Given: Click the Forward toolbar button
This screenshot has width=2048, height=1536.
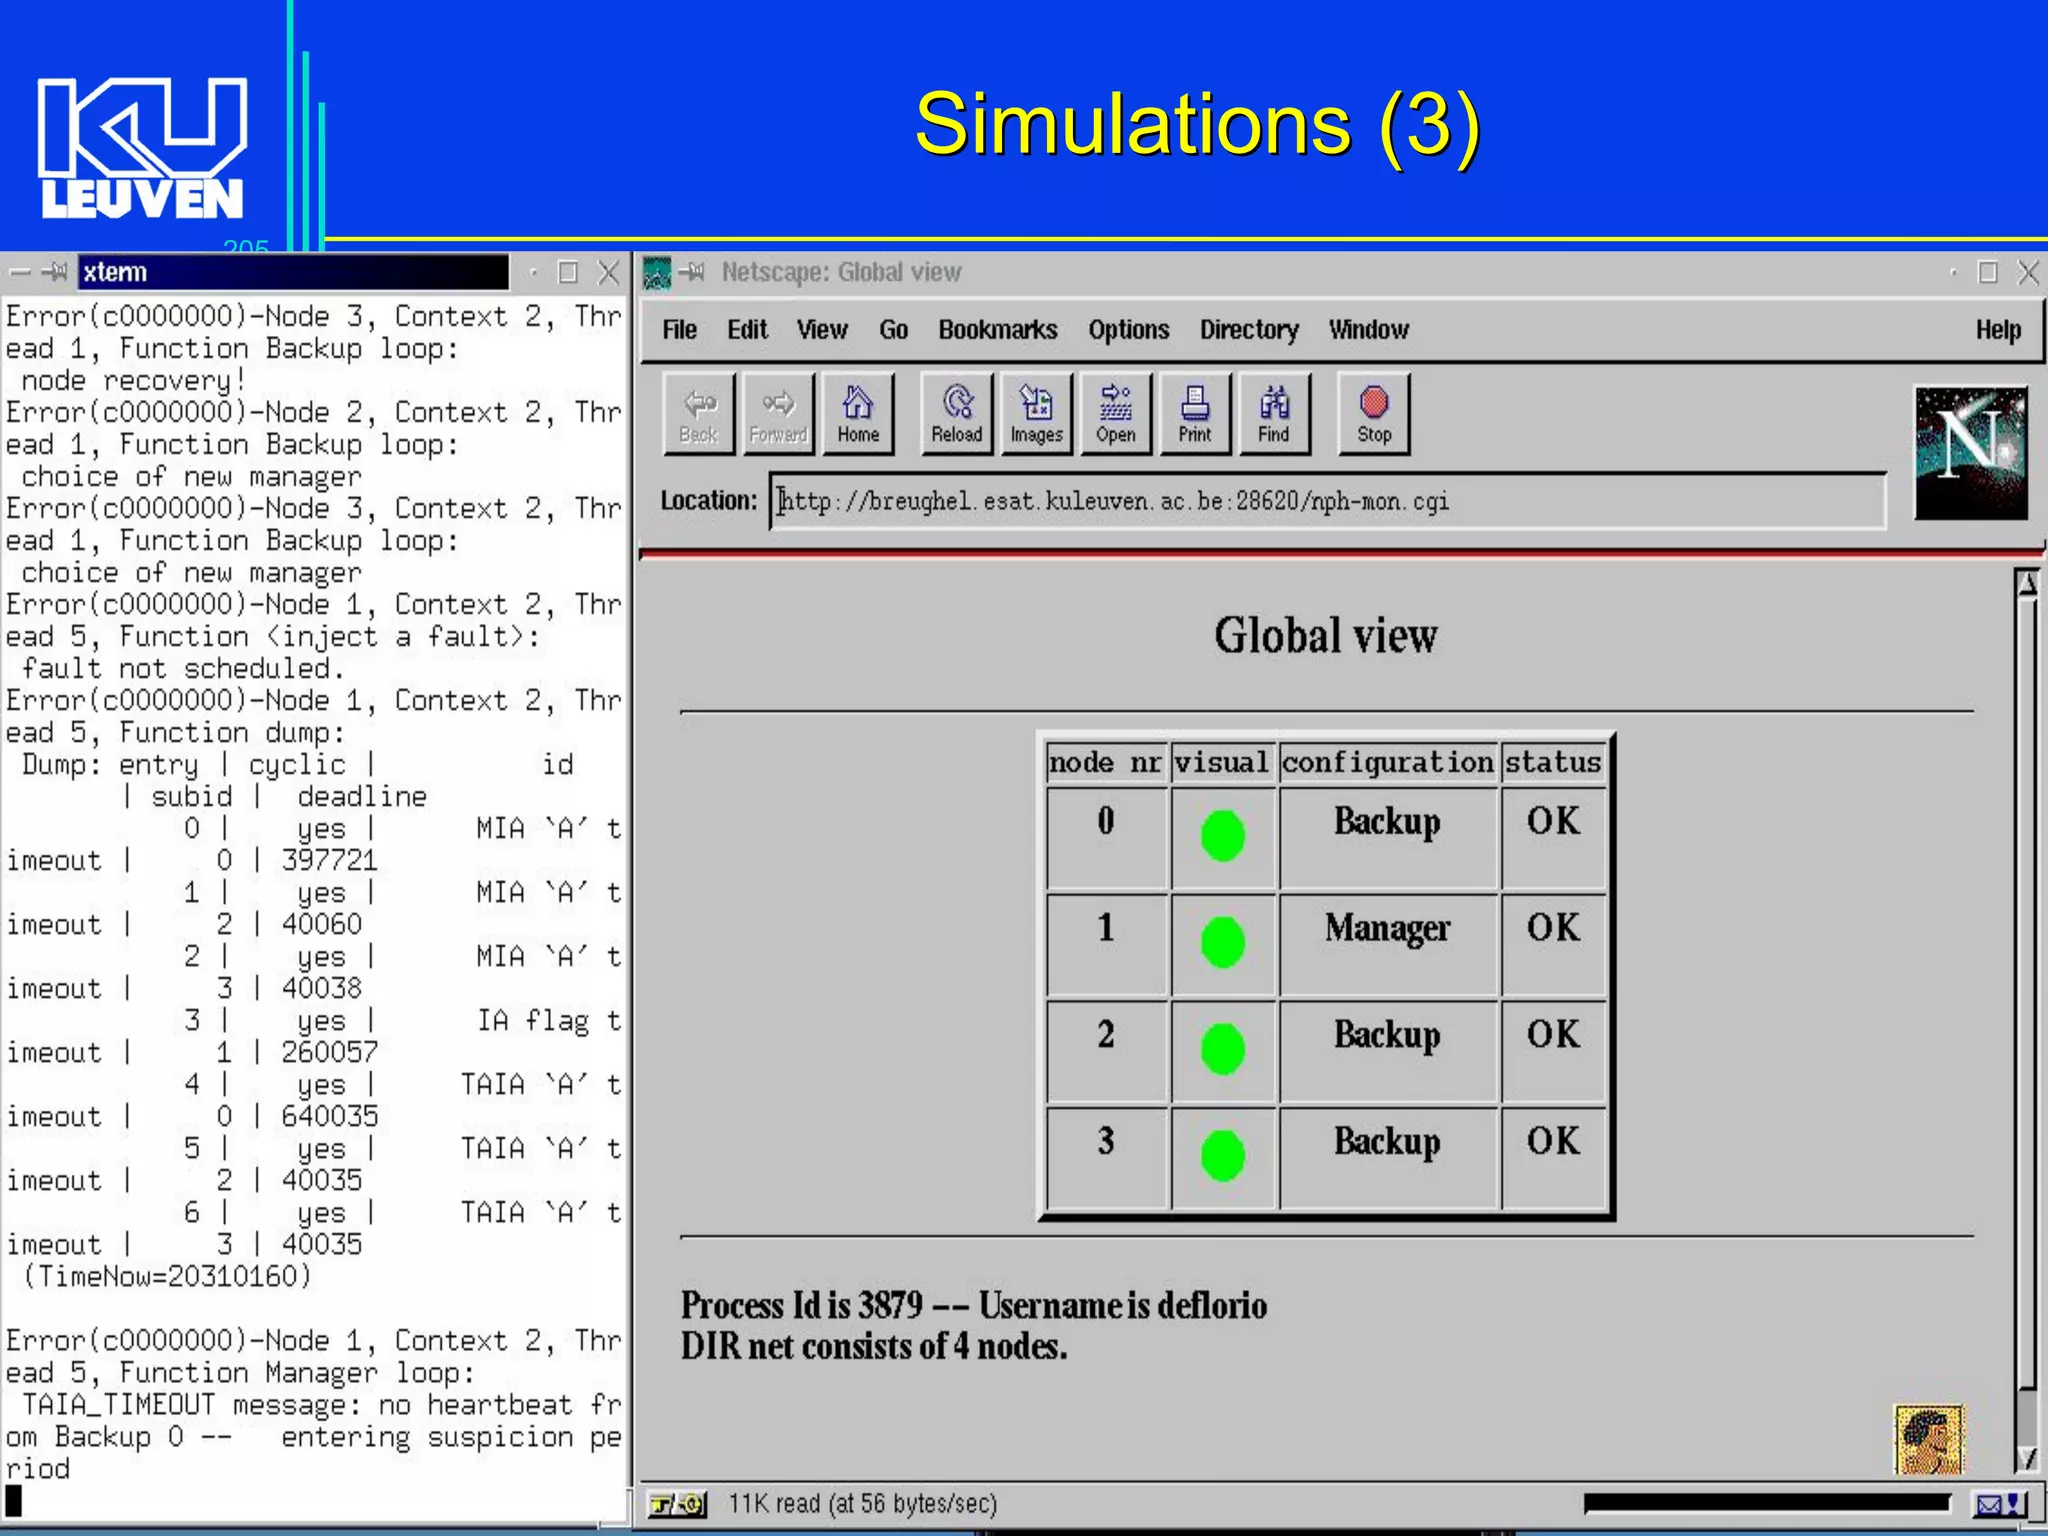Looking at the screenshot, I should point(778,414).
